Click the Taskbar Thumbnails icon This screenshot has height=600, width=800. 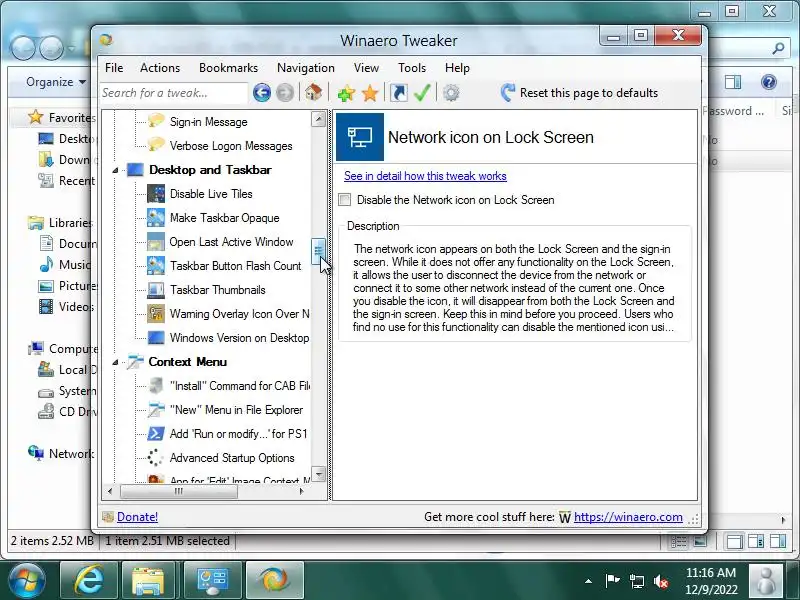pos(156,289)
